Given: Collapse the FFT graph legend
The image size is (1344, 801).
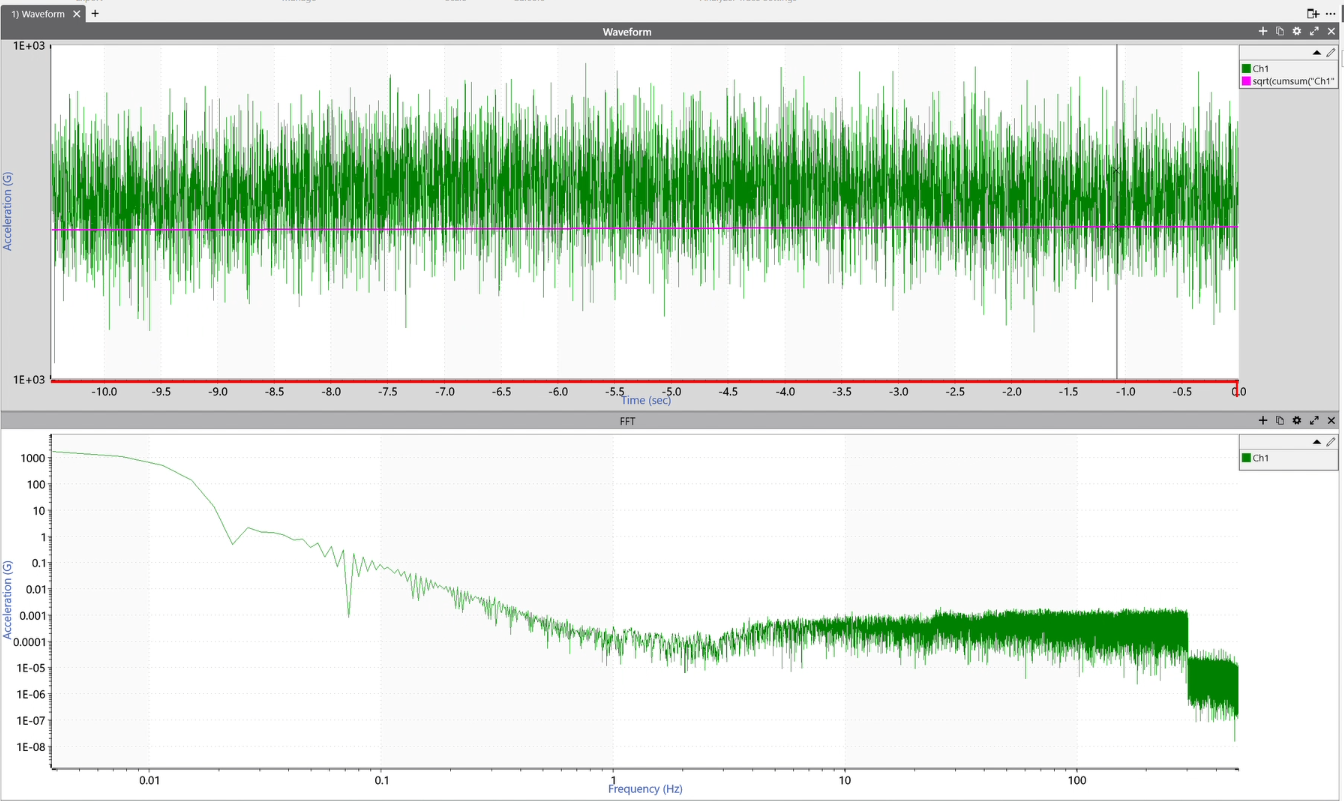Looking at the screenshot, I should click(x=1317, y=442).
